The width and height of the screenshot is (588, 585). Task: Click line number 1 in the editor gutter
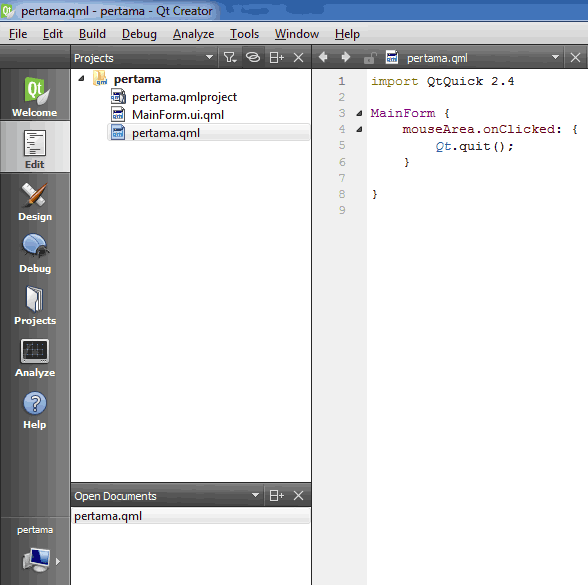(x=342, y=81)
